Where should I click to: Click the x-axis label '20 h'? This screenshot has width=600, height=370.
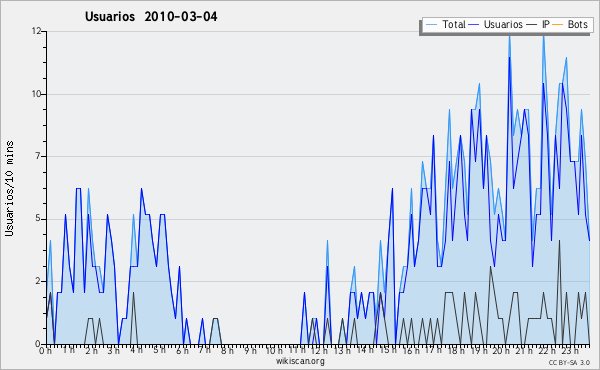coord(501,350)
